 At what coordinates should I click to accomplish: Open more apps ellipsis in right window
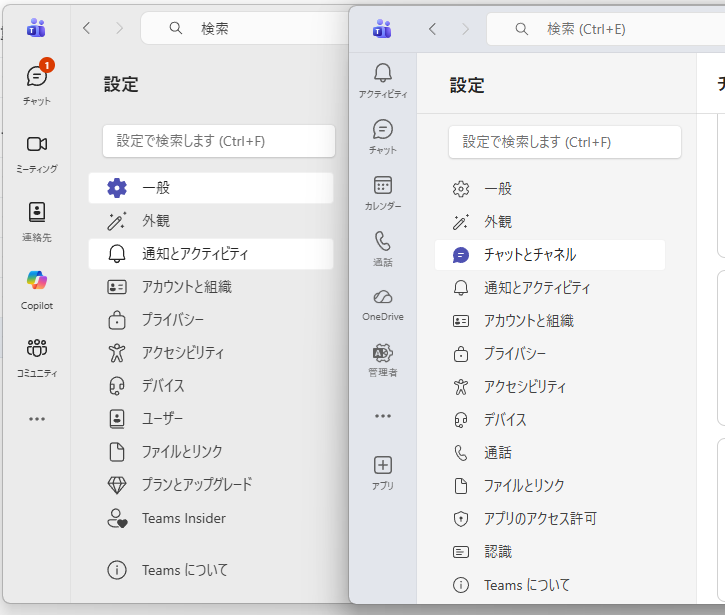tap(383, 416)
